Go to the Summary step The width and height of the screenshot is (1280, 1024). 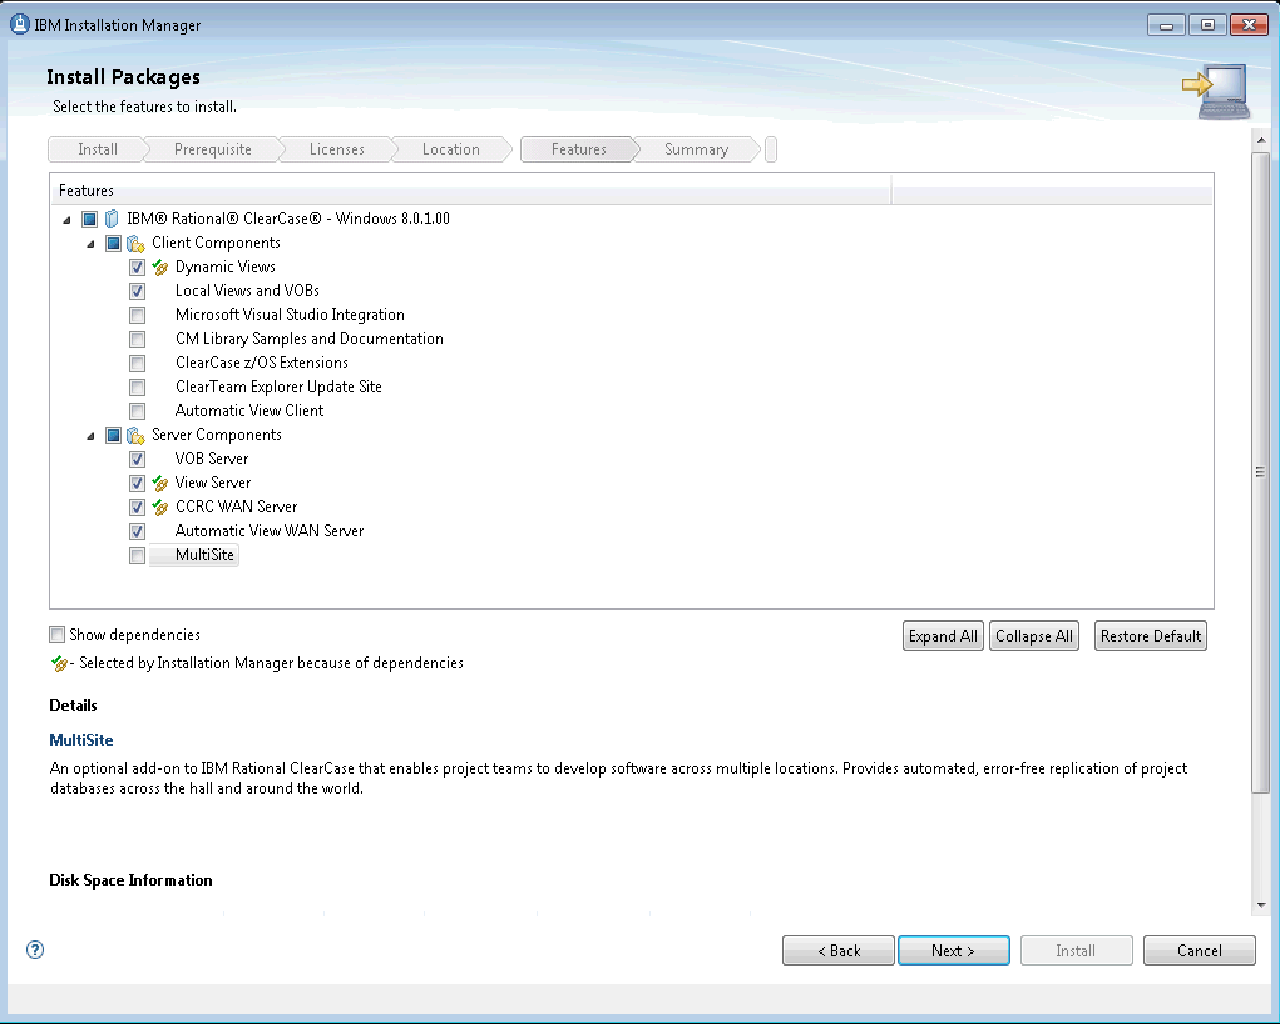(696, 149)
